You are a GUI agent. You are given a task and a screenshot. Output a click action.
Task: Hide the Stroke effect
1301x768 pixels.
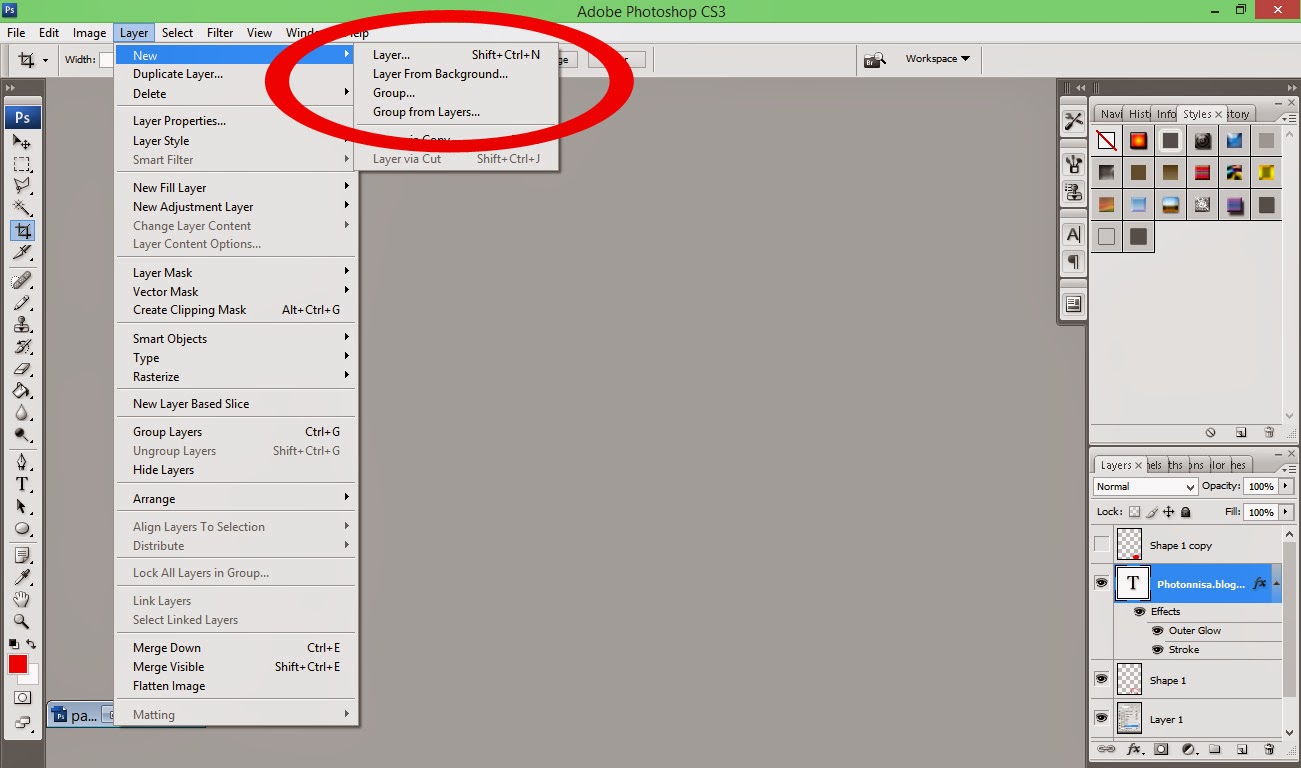[x=1157, y=650]
